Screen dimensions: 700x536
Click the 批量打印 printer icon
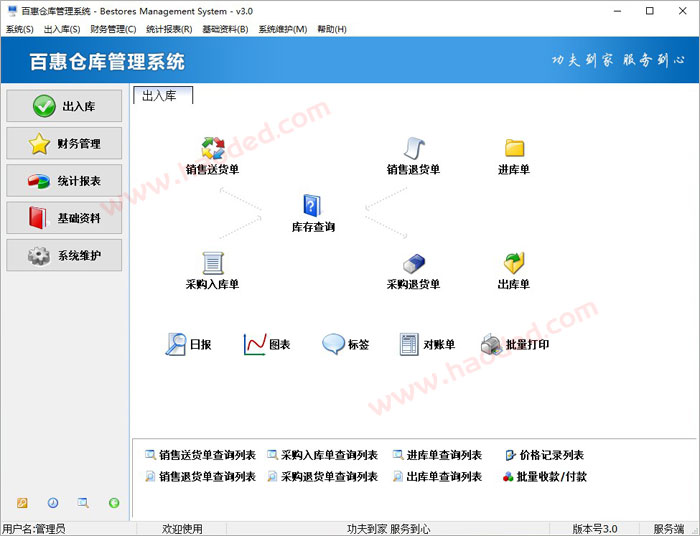492,344
